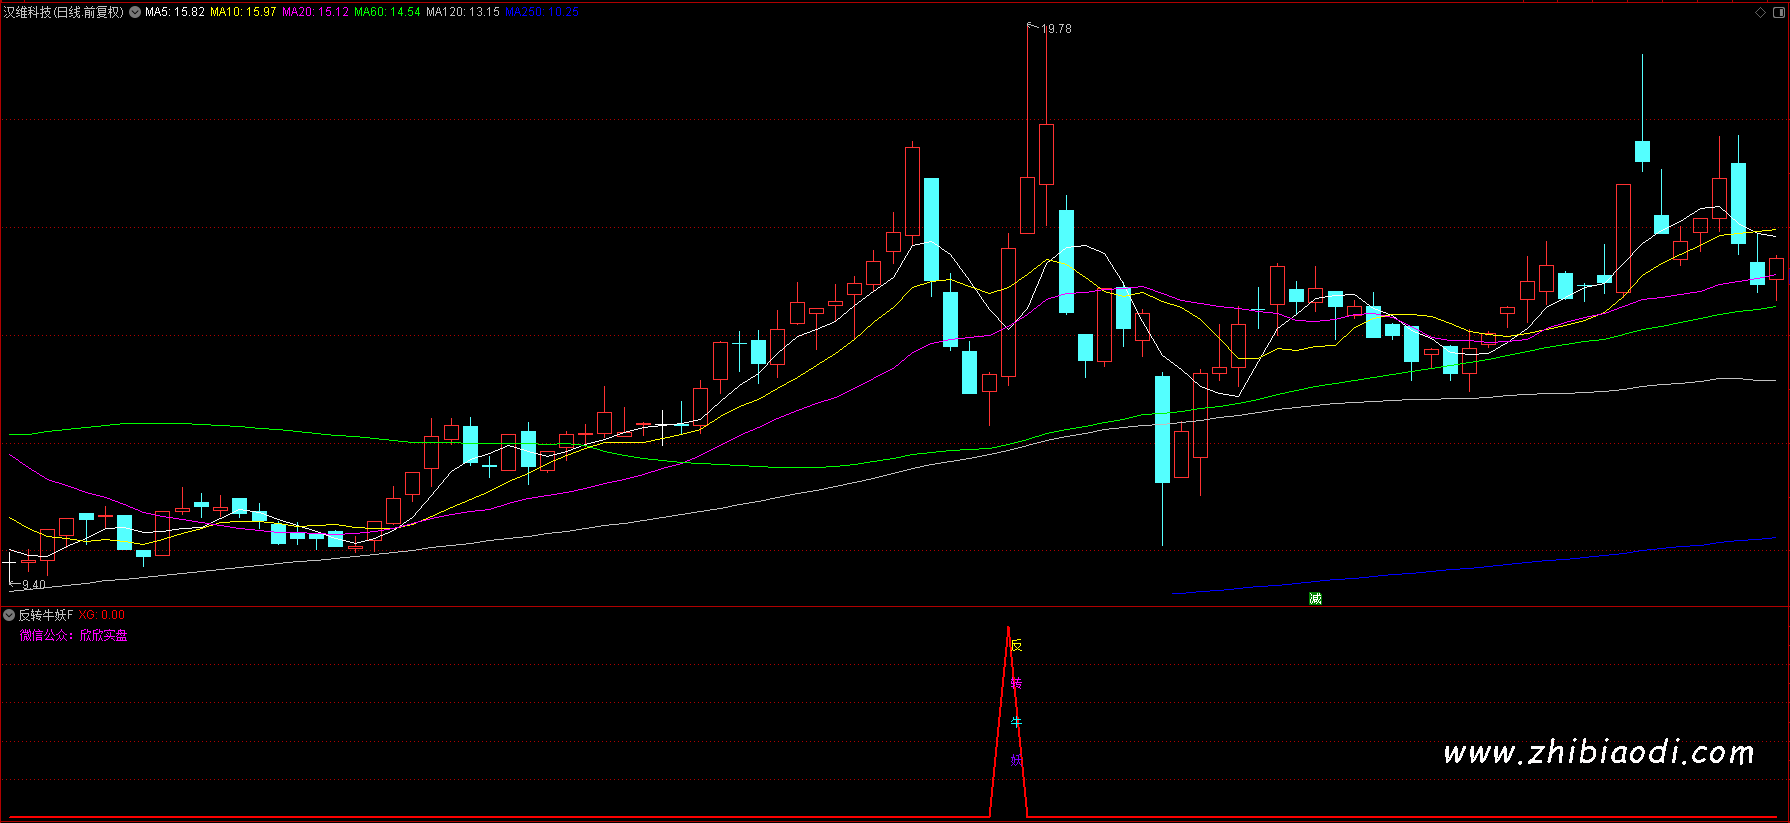Click the MA120: 13.15 moving average label
Viewport: 1790px width, 823px height.
tap(462, 12)
